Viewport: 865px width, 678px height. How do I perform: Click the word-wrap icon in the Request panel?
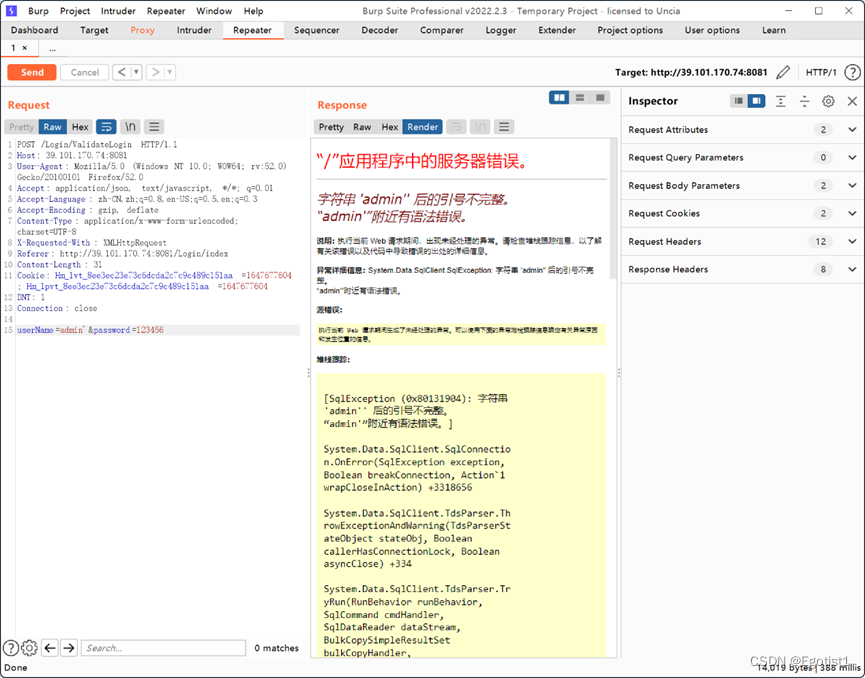click(106, 127)
